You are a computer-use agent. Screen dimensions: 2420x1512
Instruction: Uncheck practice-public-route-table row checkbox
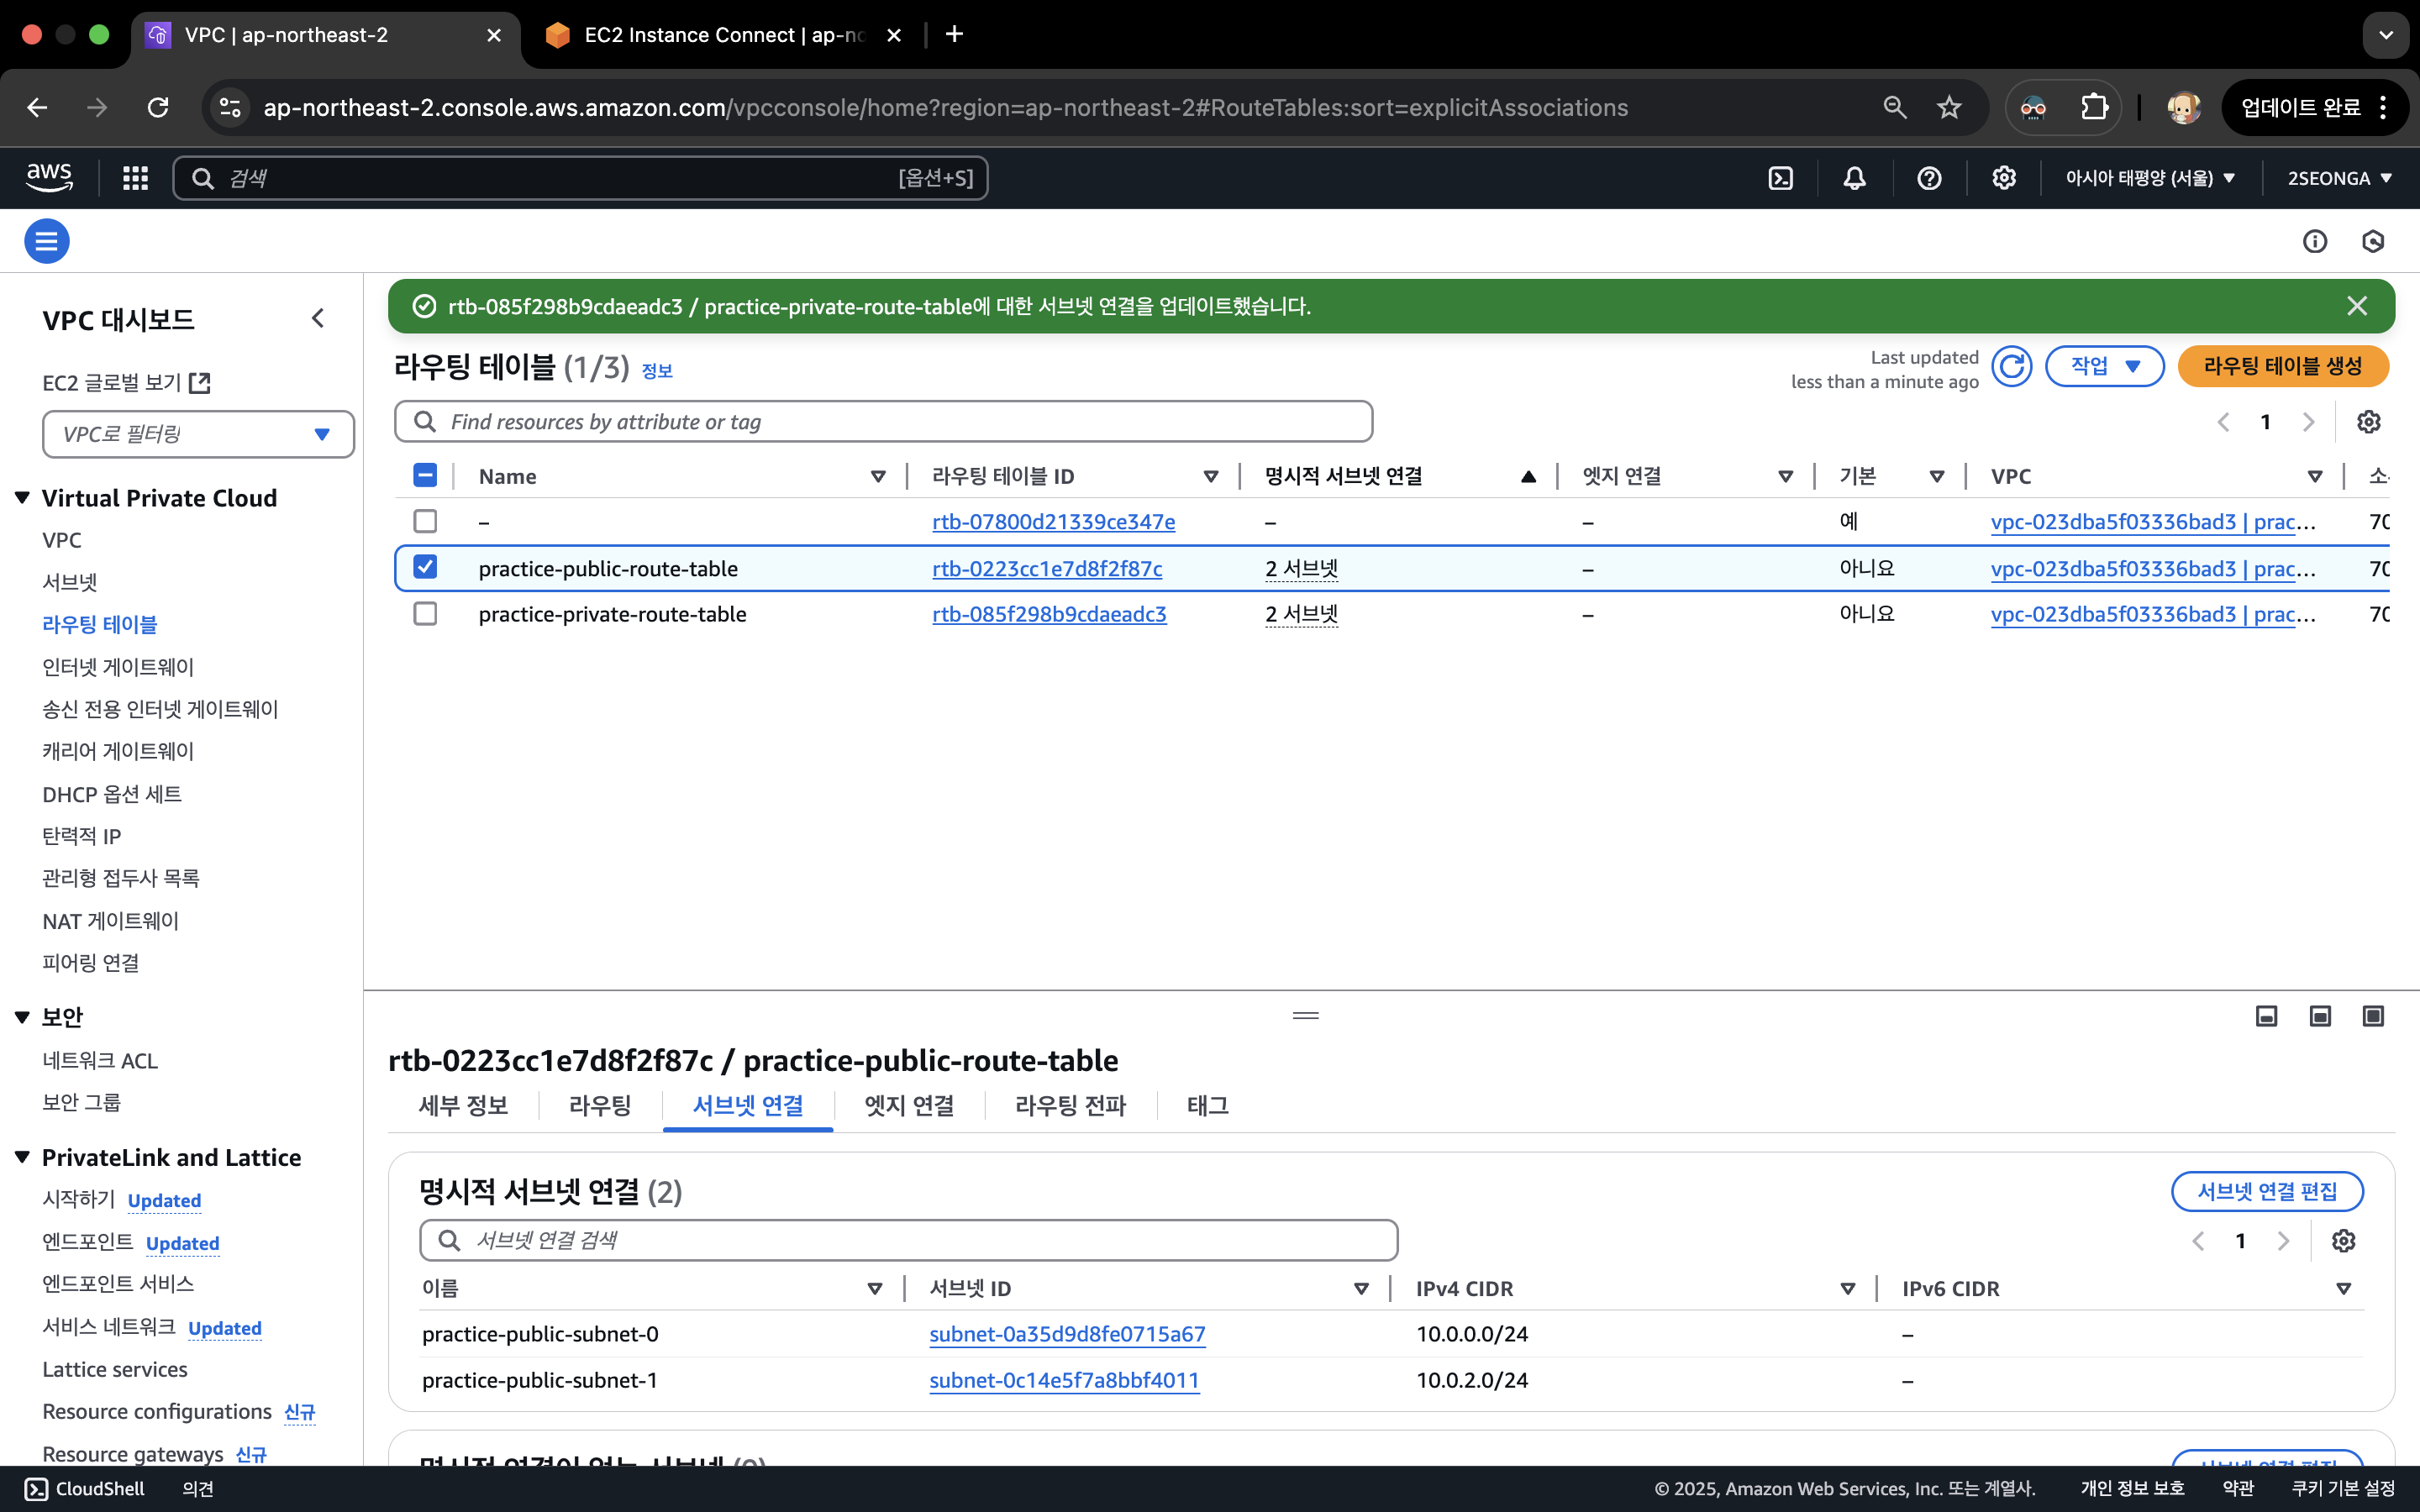click(x=425, y=567)
